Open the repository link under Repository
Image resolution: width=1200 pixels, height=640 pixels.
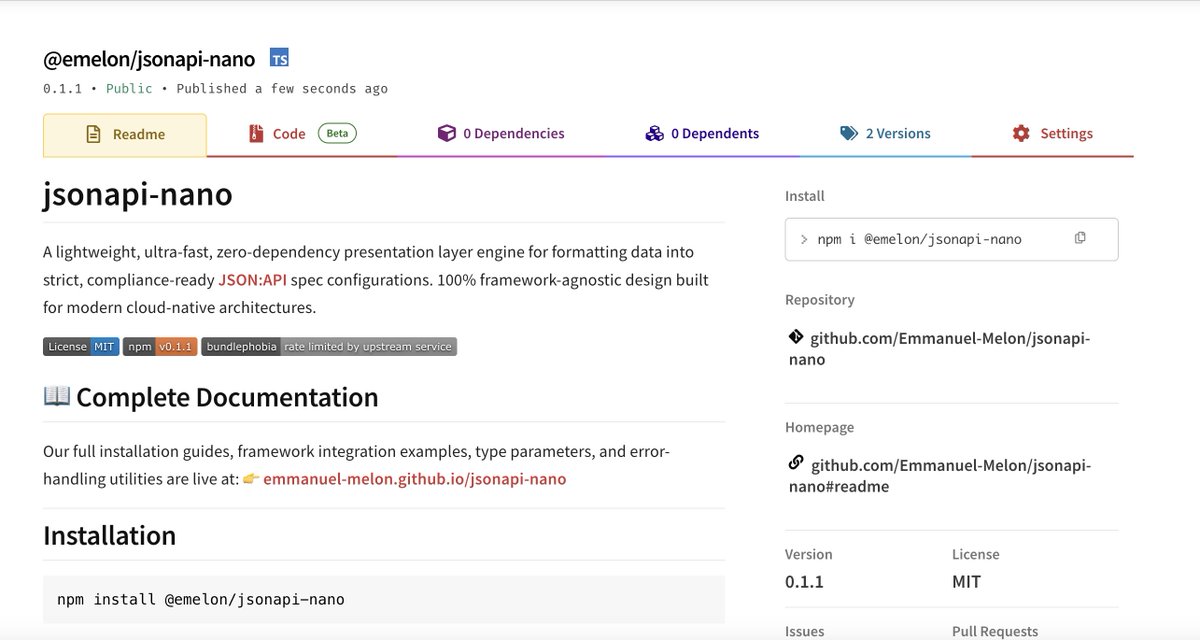[939, 349]
